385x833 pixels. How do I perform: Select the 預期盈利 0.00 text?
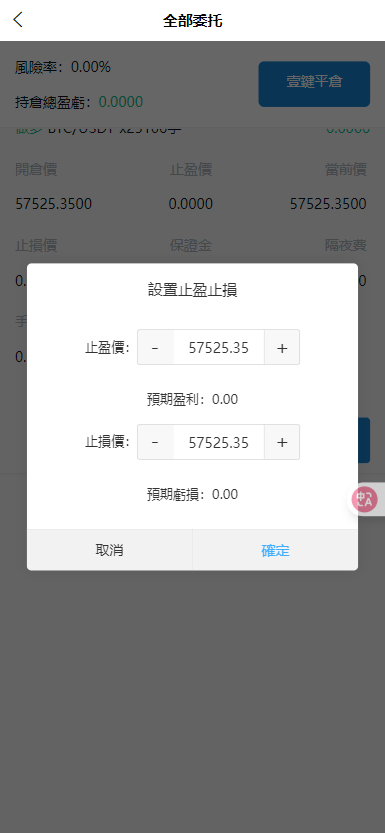click(192, 400)
